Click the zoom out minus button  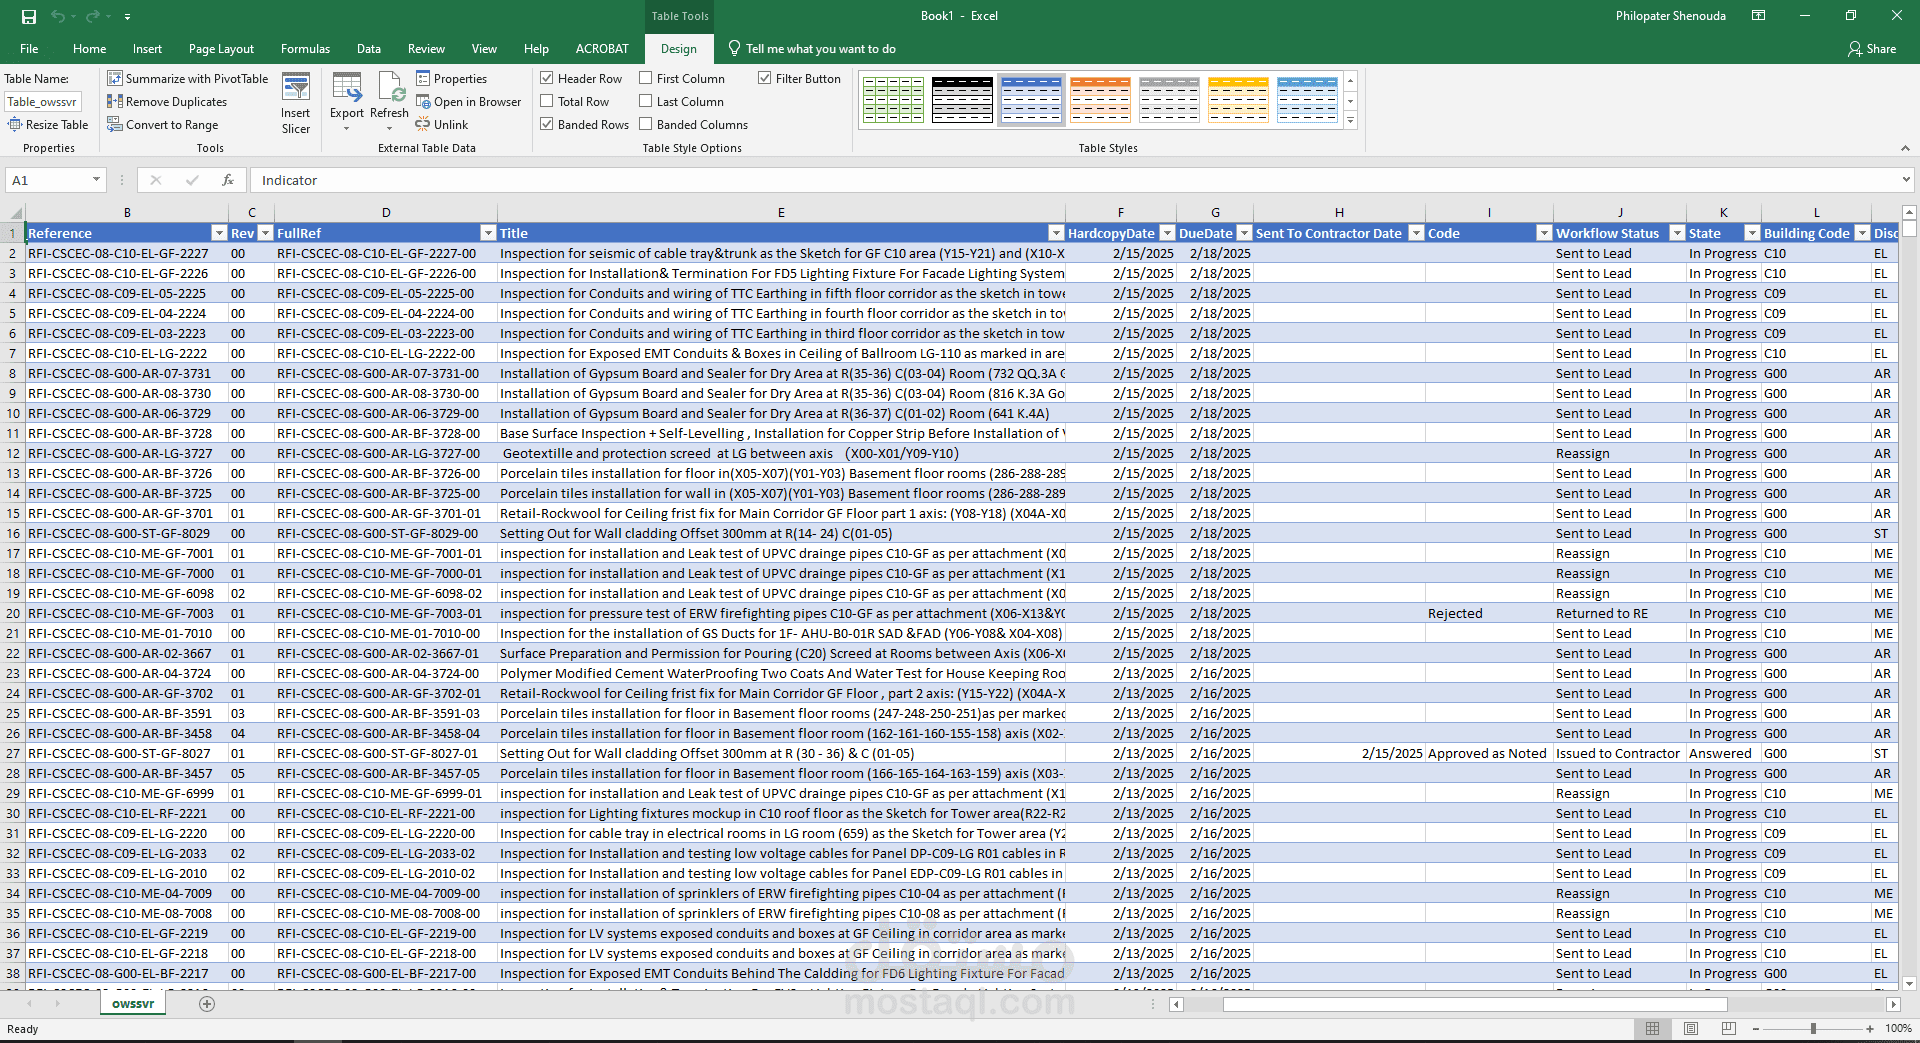(x=1757, y=1028)
